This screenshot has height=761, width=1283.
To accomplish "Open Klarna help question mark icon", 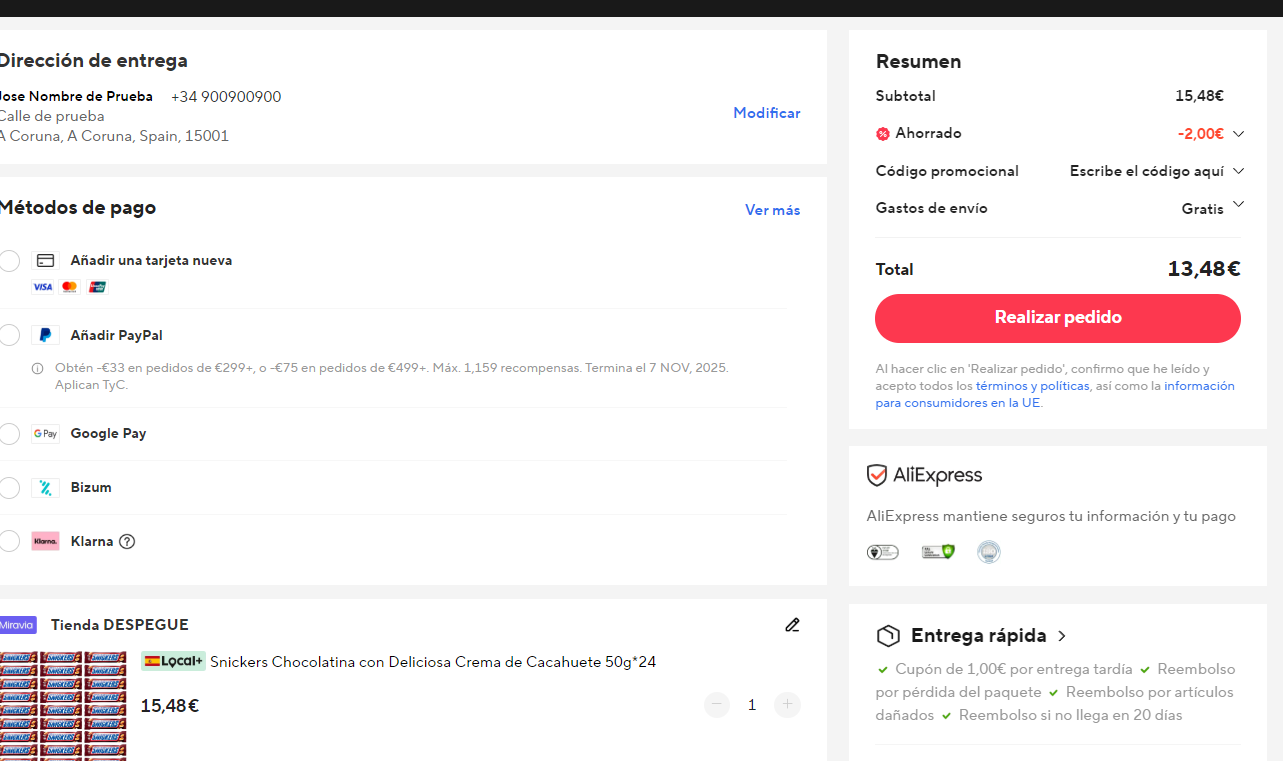I will [x=127, y=542].
